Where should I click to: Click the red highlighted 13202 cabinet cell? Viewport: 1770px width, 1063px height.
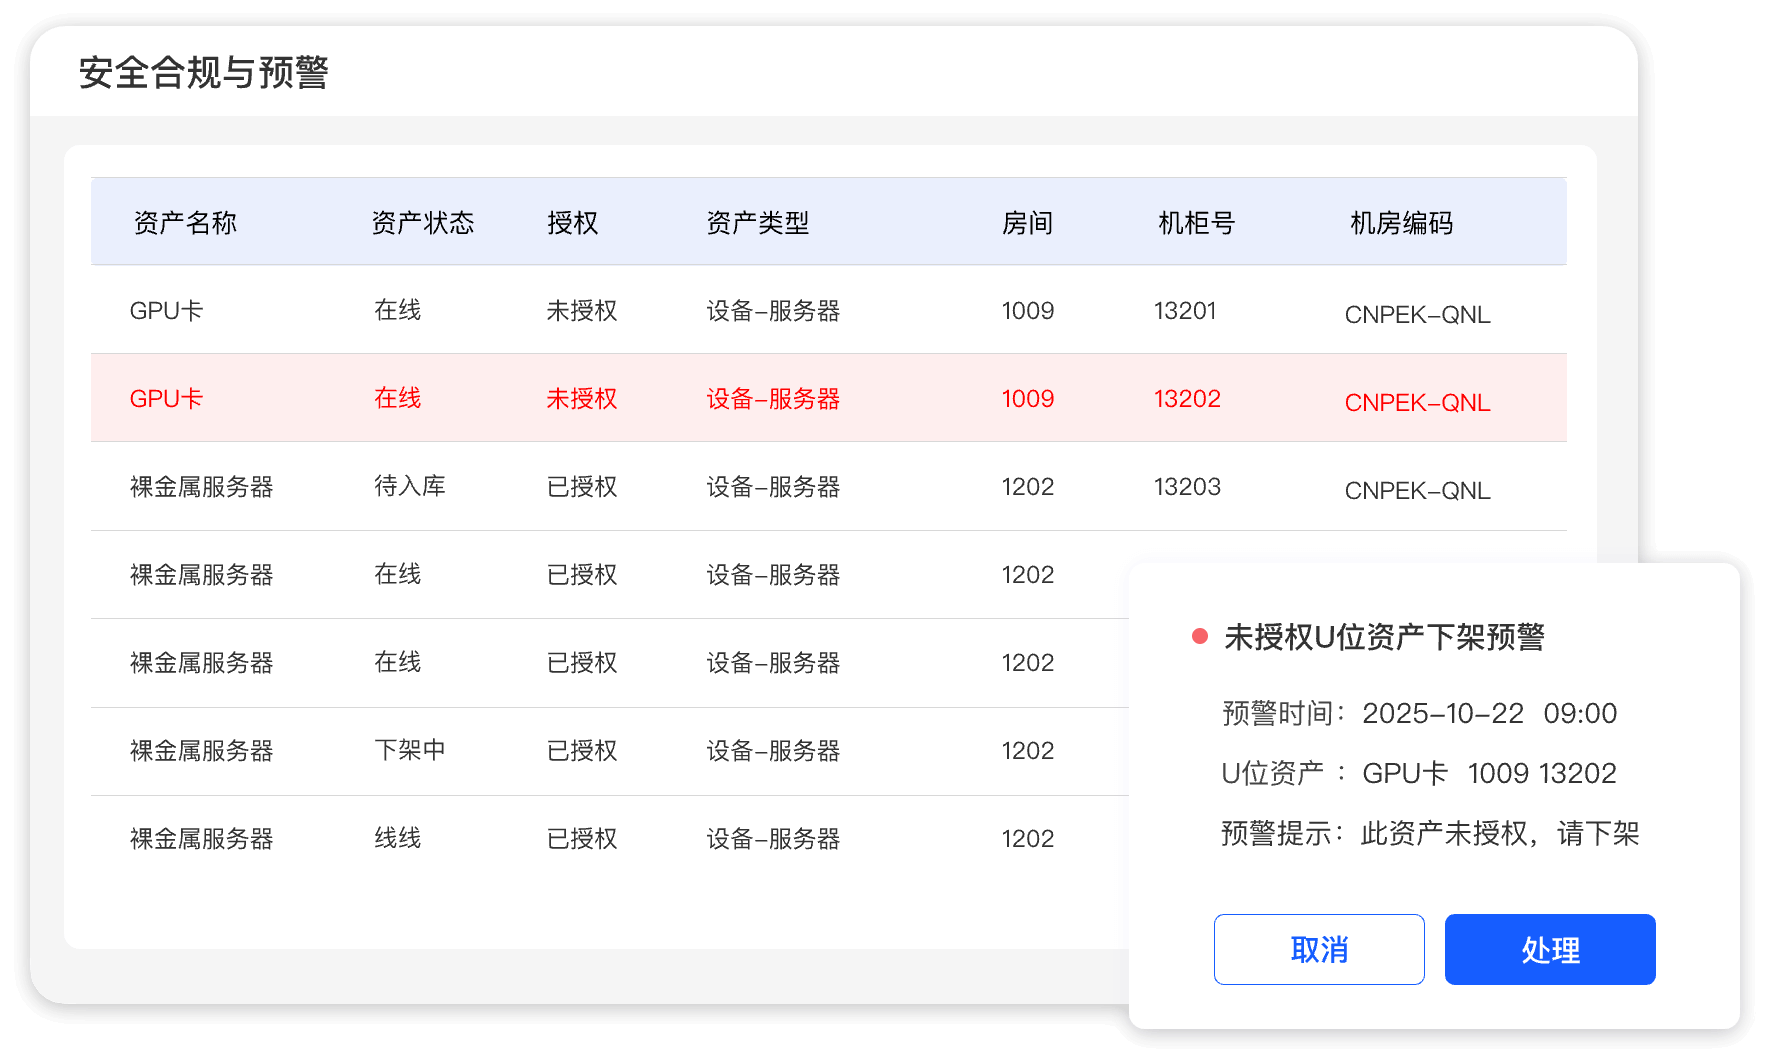point(1187,399)
